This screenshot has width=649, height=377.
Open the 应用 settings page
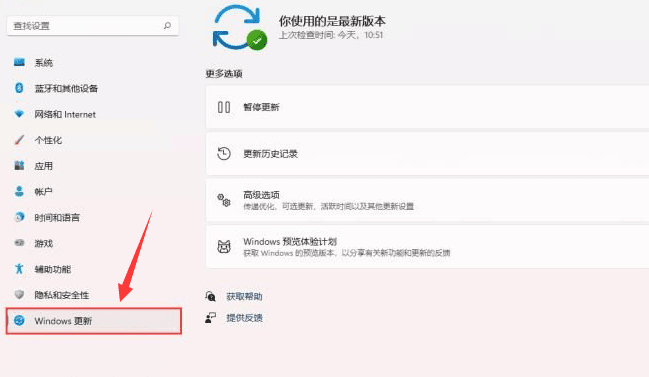(93, 166)
